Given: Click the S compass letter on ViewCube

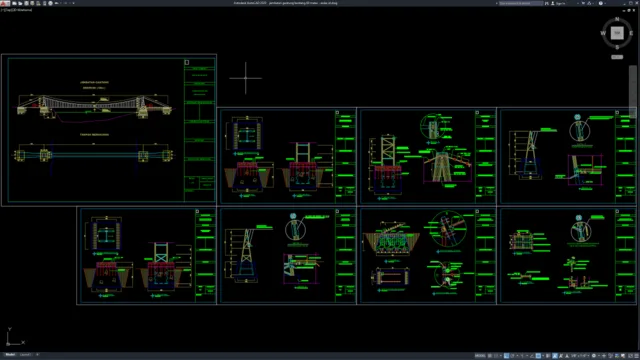Looking at the screenshot, I should coord(617,47).
